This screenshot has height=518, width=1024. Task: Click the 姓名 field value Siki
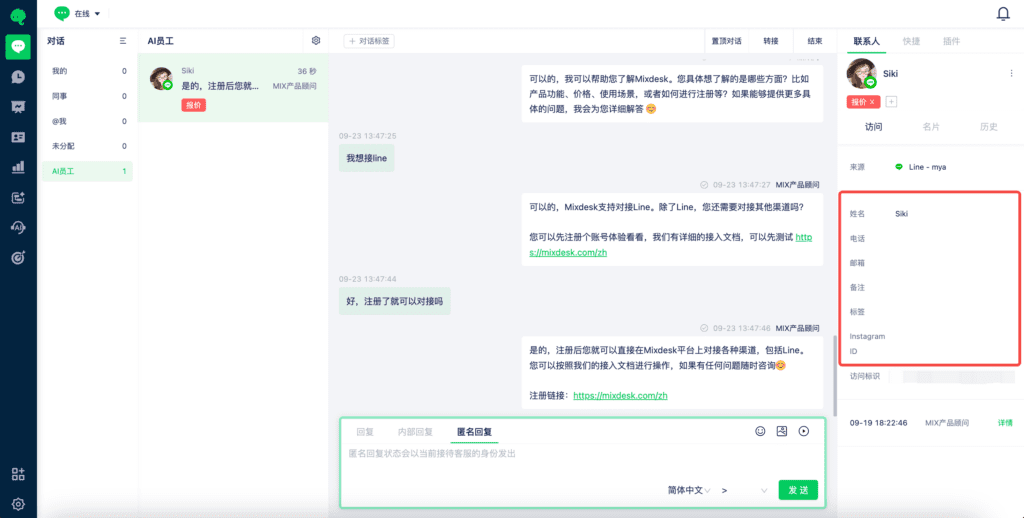coord(901,214)
